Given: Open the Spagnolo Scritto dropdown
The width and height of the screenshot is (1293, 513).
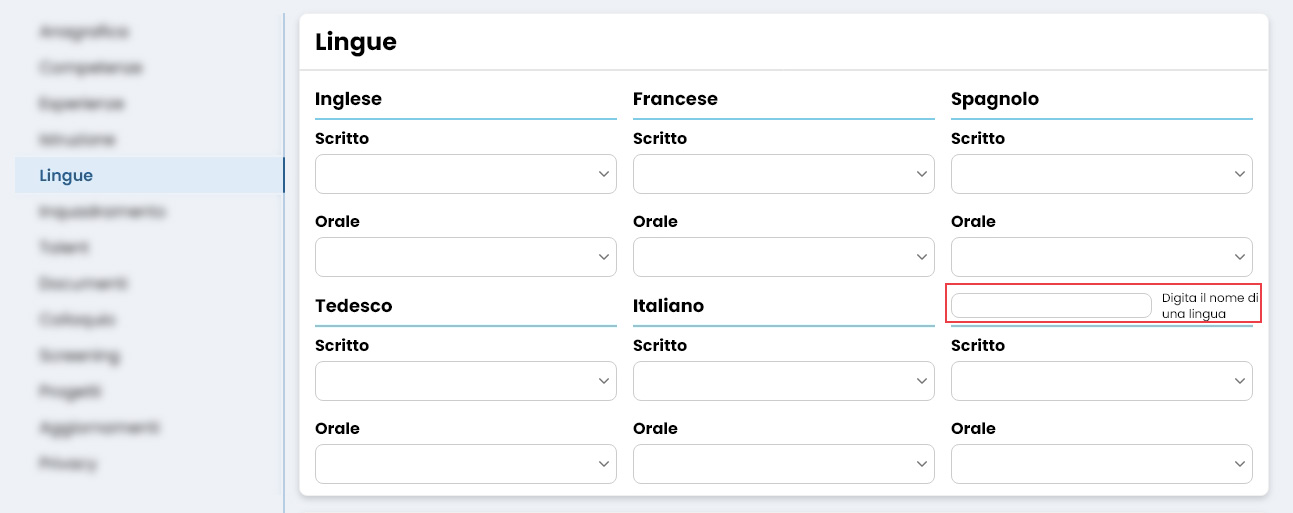Looking at the screenshot, I should coord(1101,174).
